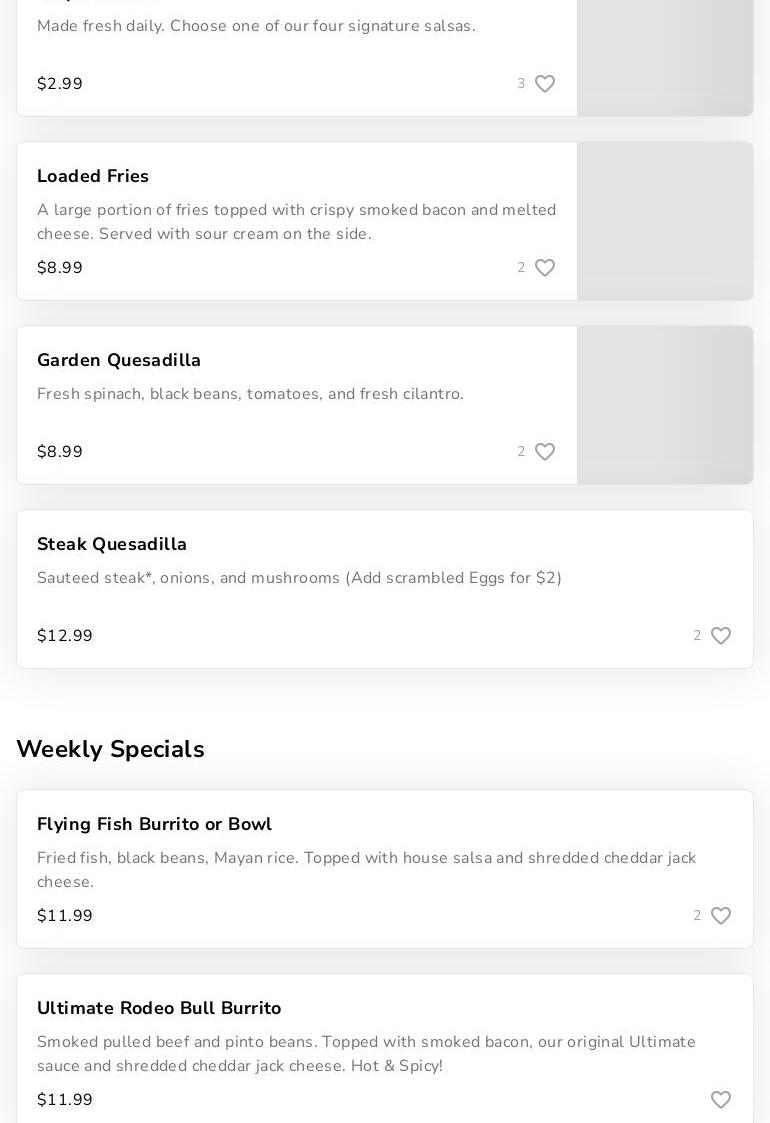Open the Garden Quesadilla item
Screen dimensions: 770x1123
pos(119,360)
